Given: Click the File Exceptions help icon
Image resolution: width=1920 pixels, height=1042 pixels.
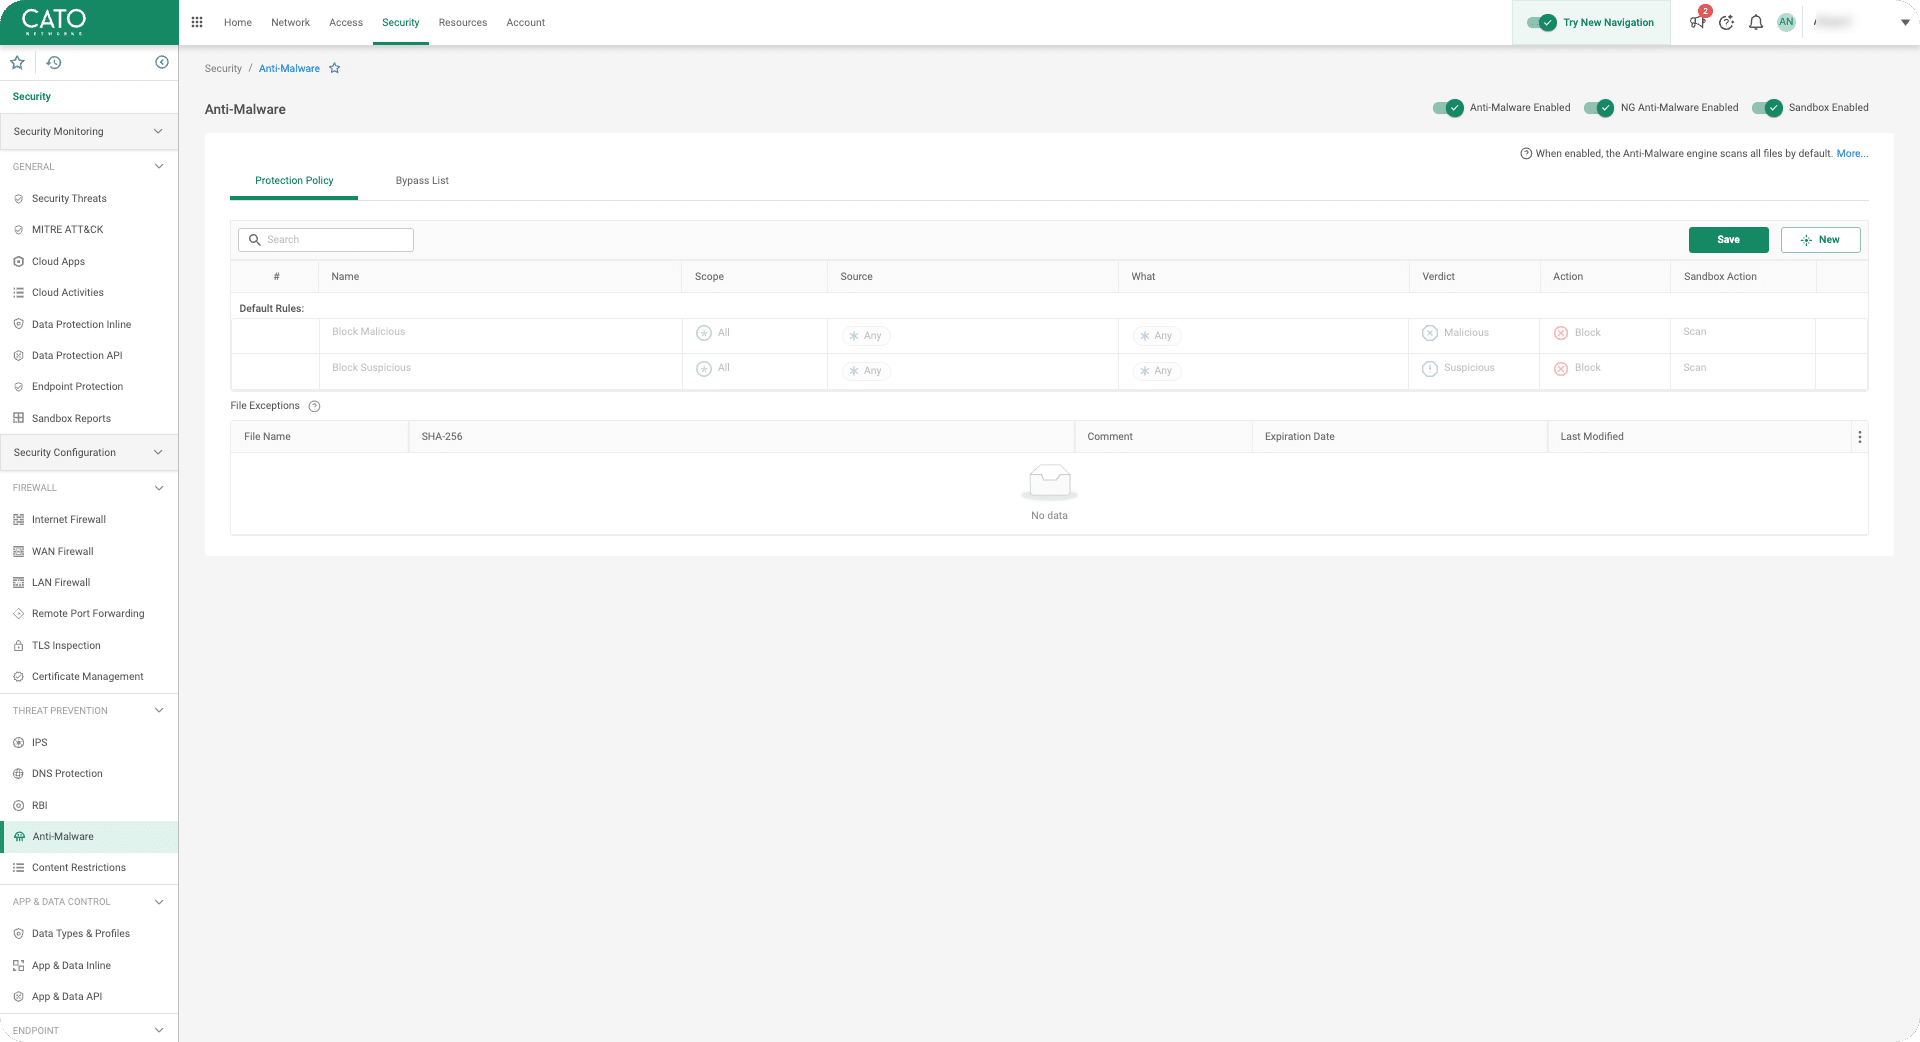Looking at the screenshot, I should click(314, 406).
